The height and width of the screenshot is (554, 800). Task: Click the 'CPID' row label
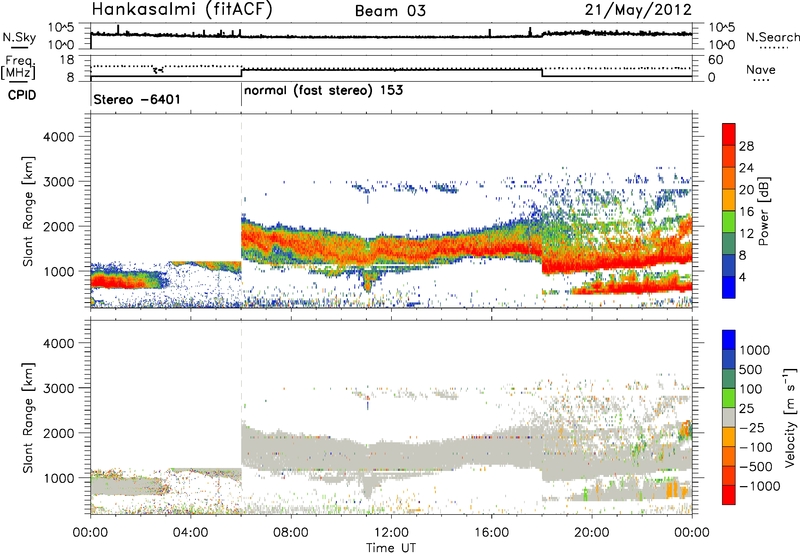click(x=21, y=95)
